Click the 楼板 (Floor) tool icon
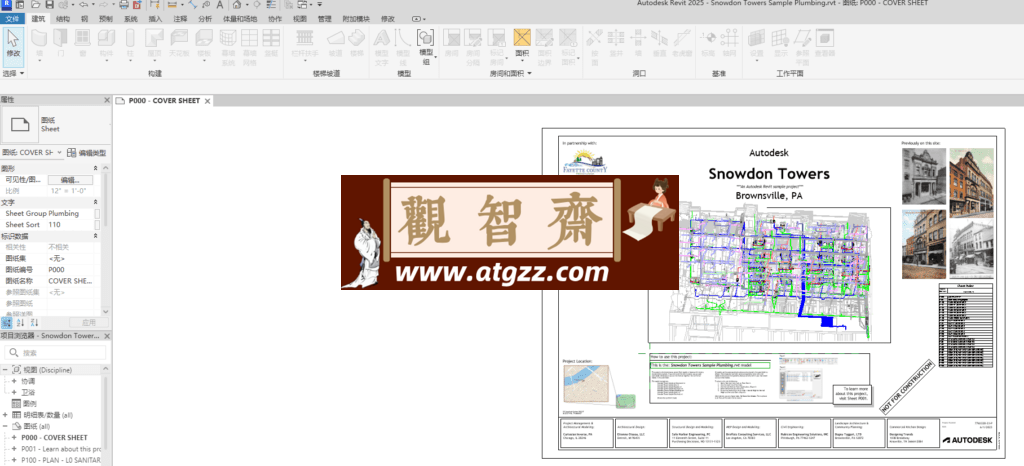 (204, 38)
